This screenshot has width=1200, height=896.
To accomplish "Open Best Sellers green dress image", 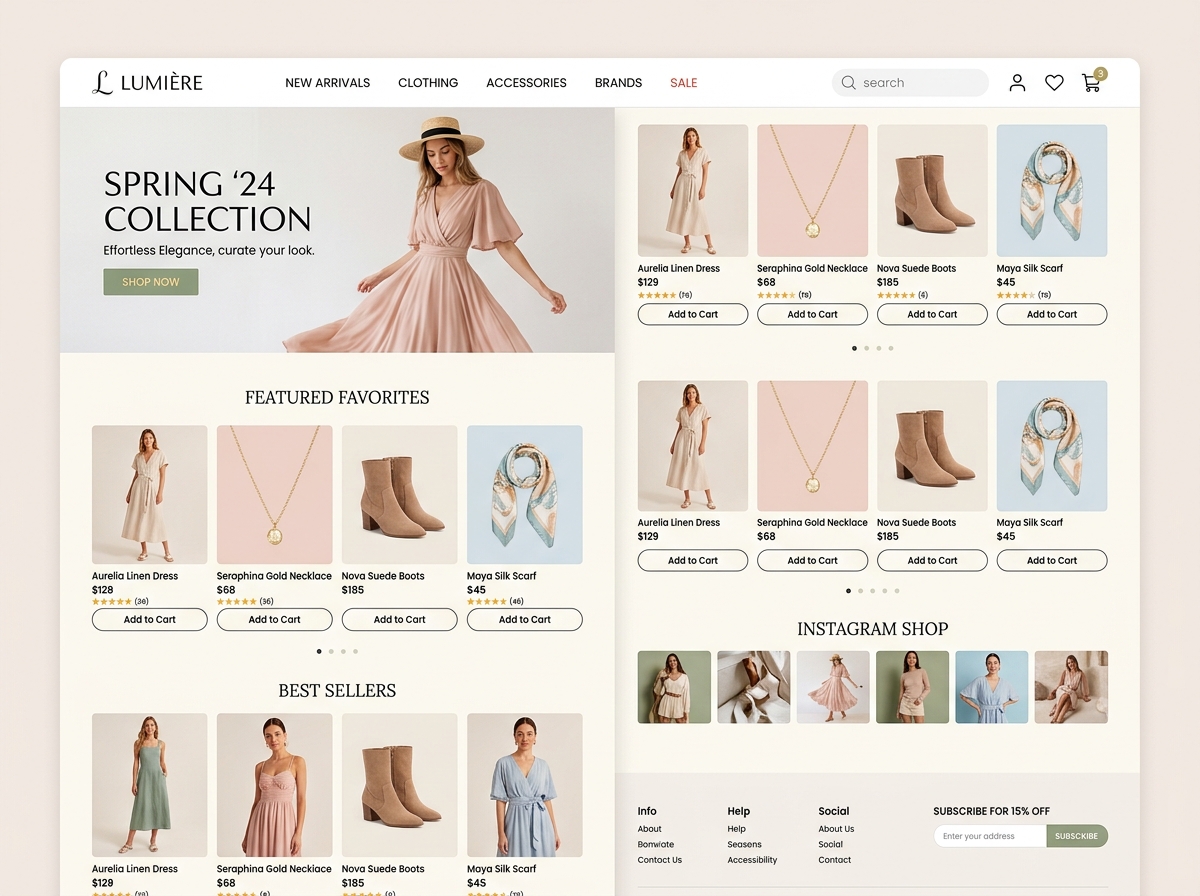I will pos(150,785).
